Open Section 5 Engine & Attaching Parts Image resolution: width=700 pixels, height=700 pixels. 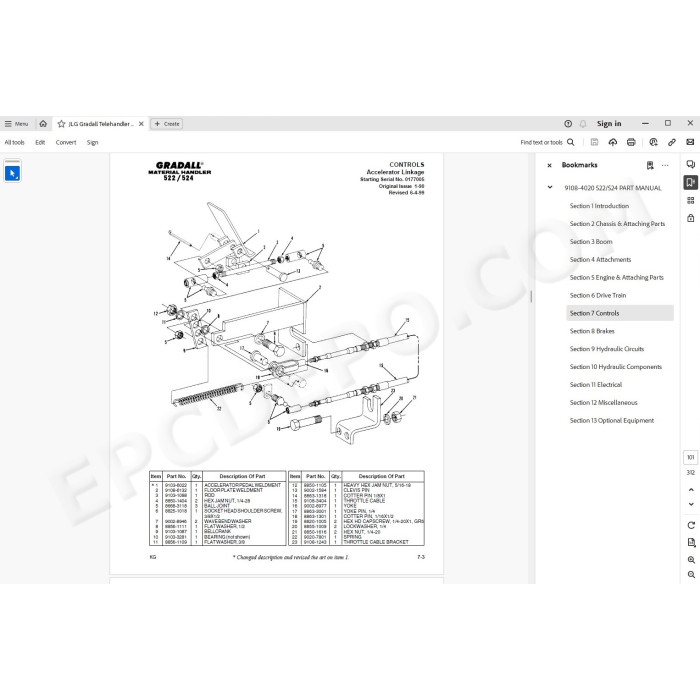point(617,277)
